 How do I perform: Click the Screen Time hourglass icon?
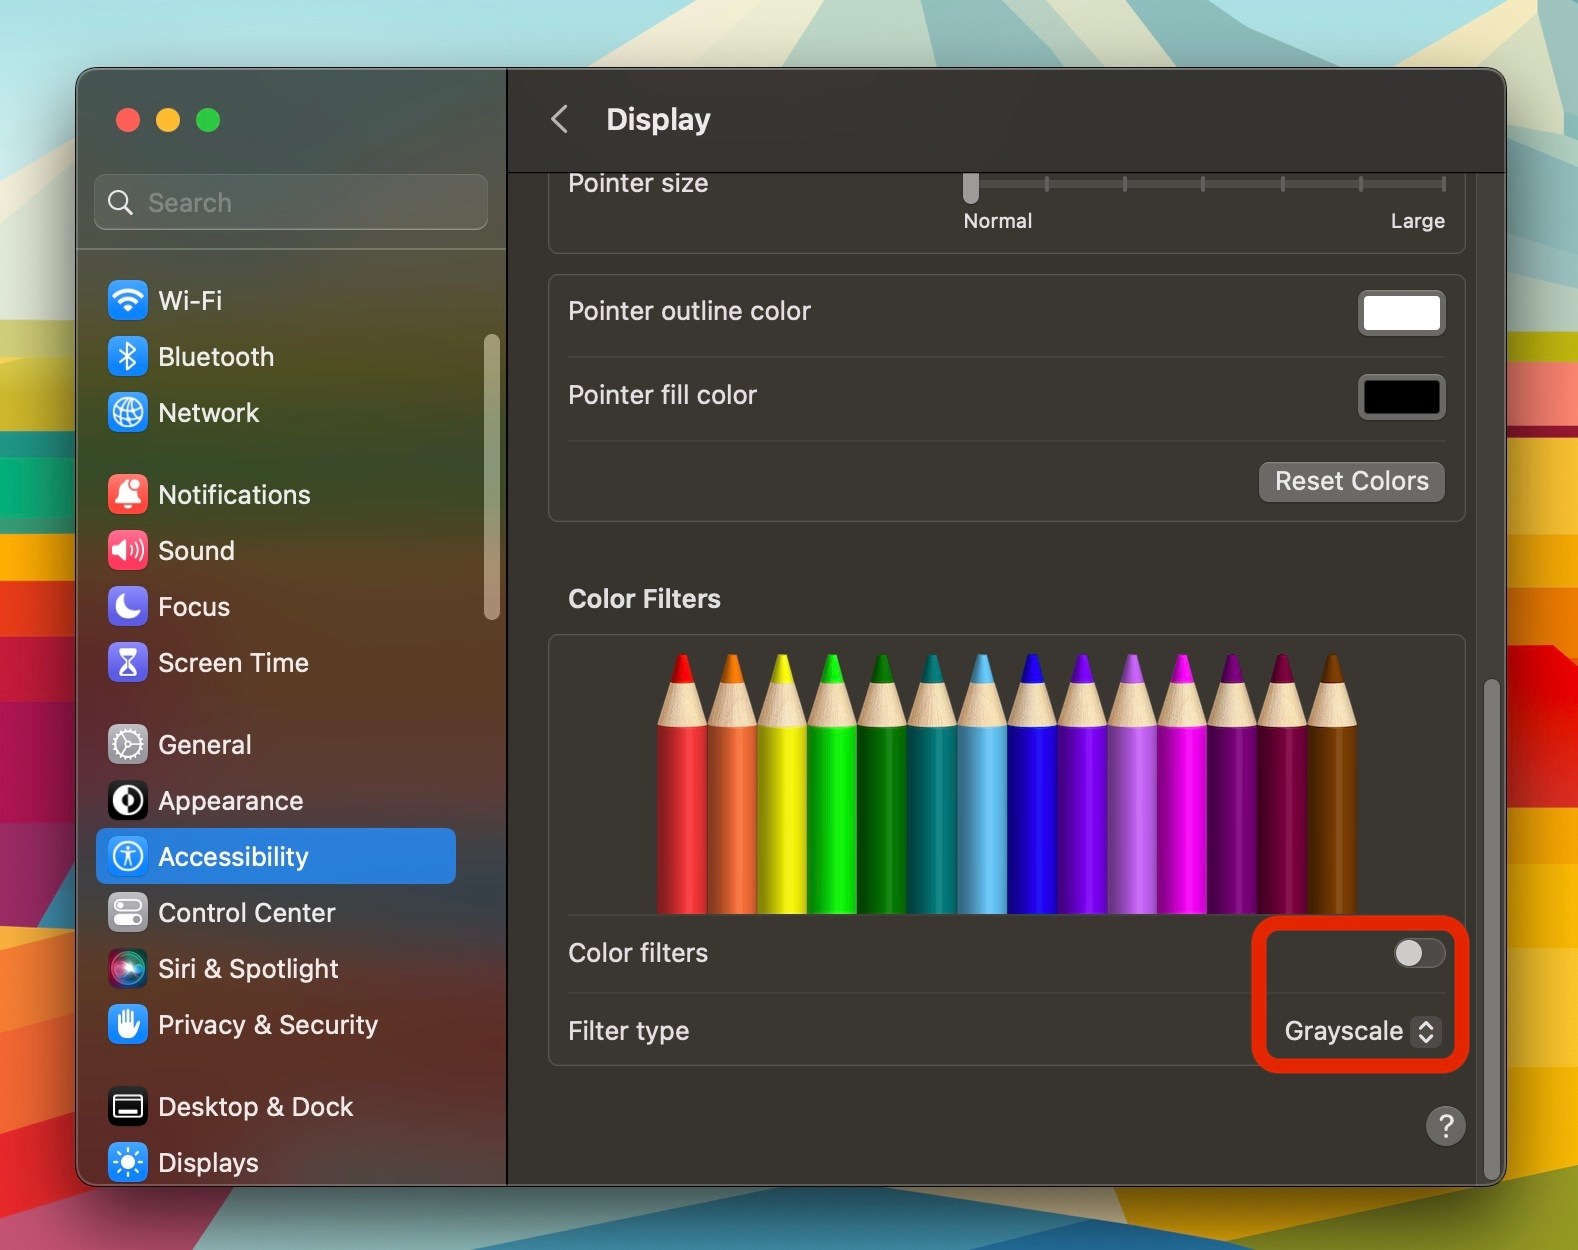(128, 662)
